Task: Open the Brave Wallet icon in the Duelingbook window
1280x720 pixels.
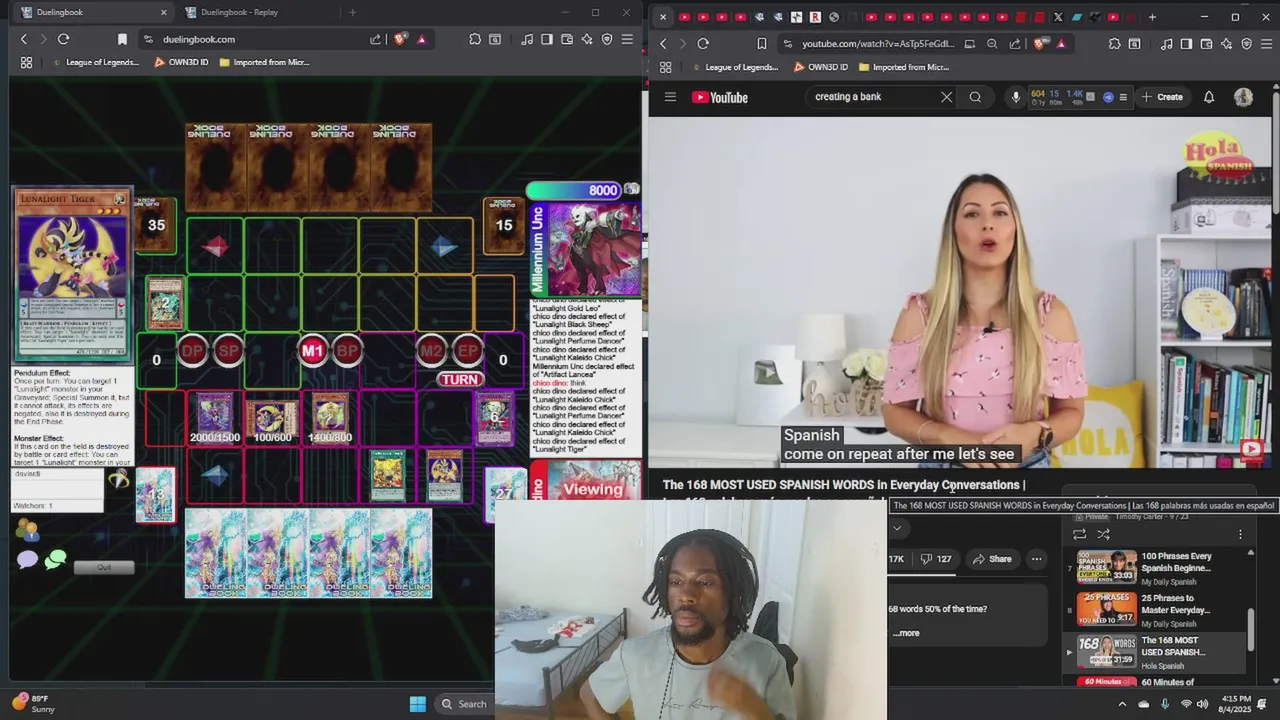Action: 567,39
